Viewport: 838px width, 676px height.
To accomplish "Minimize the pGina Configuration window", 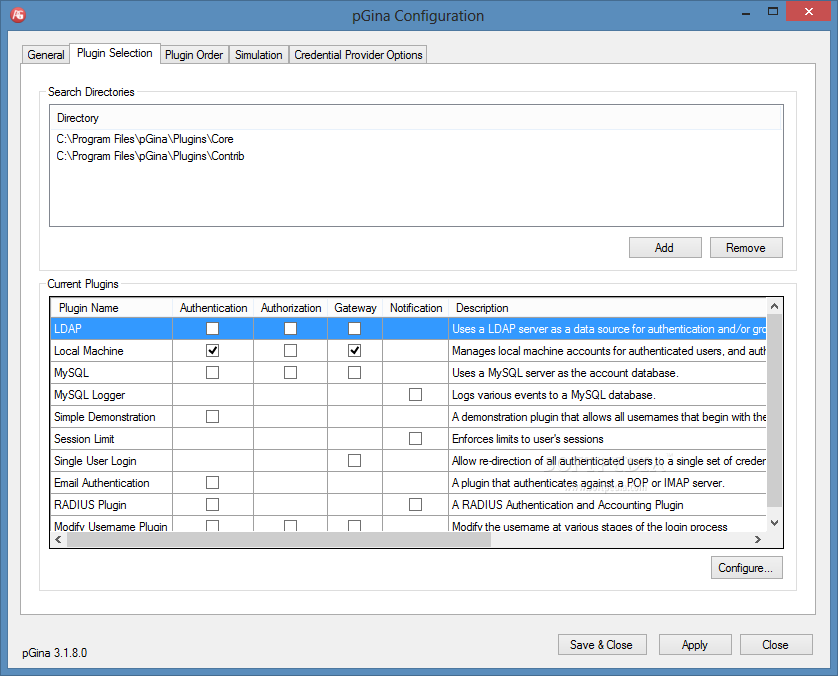I will pyautogui.click(x=746, y=12).
